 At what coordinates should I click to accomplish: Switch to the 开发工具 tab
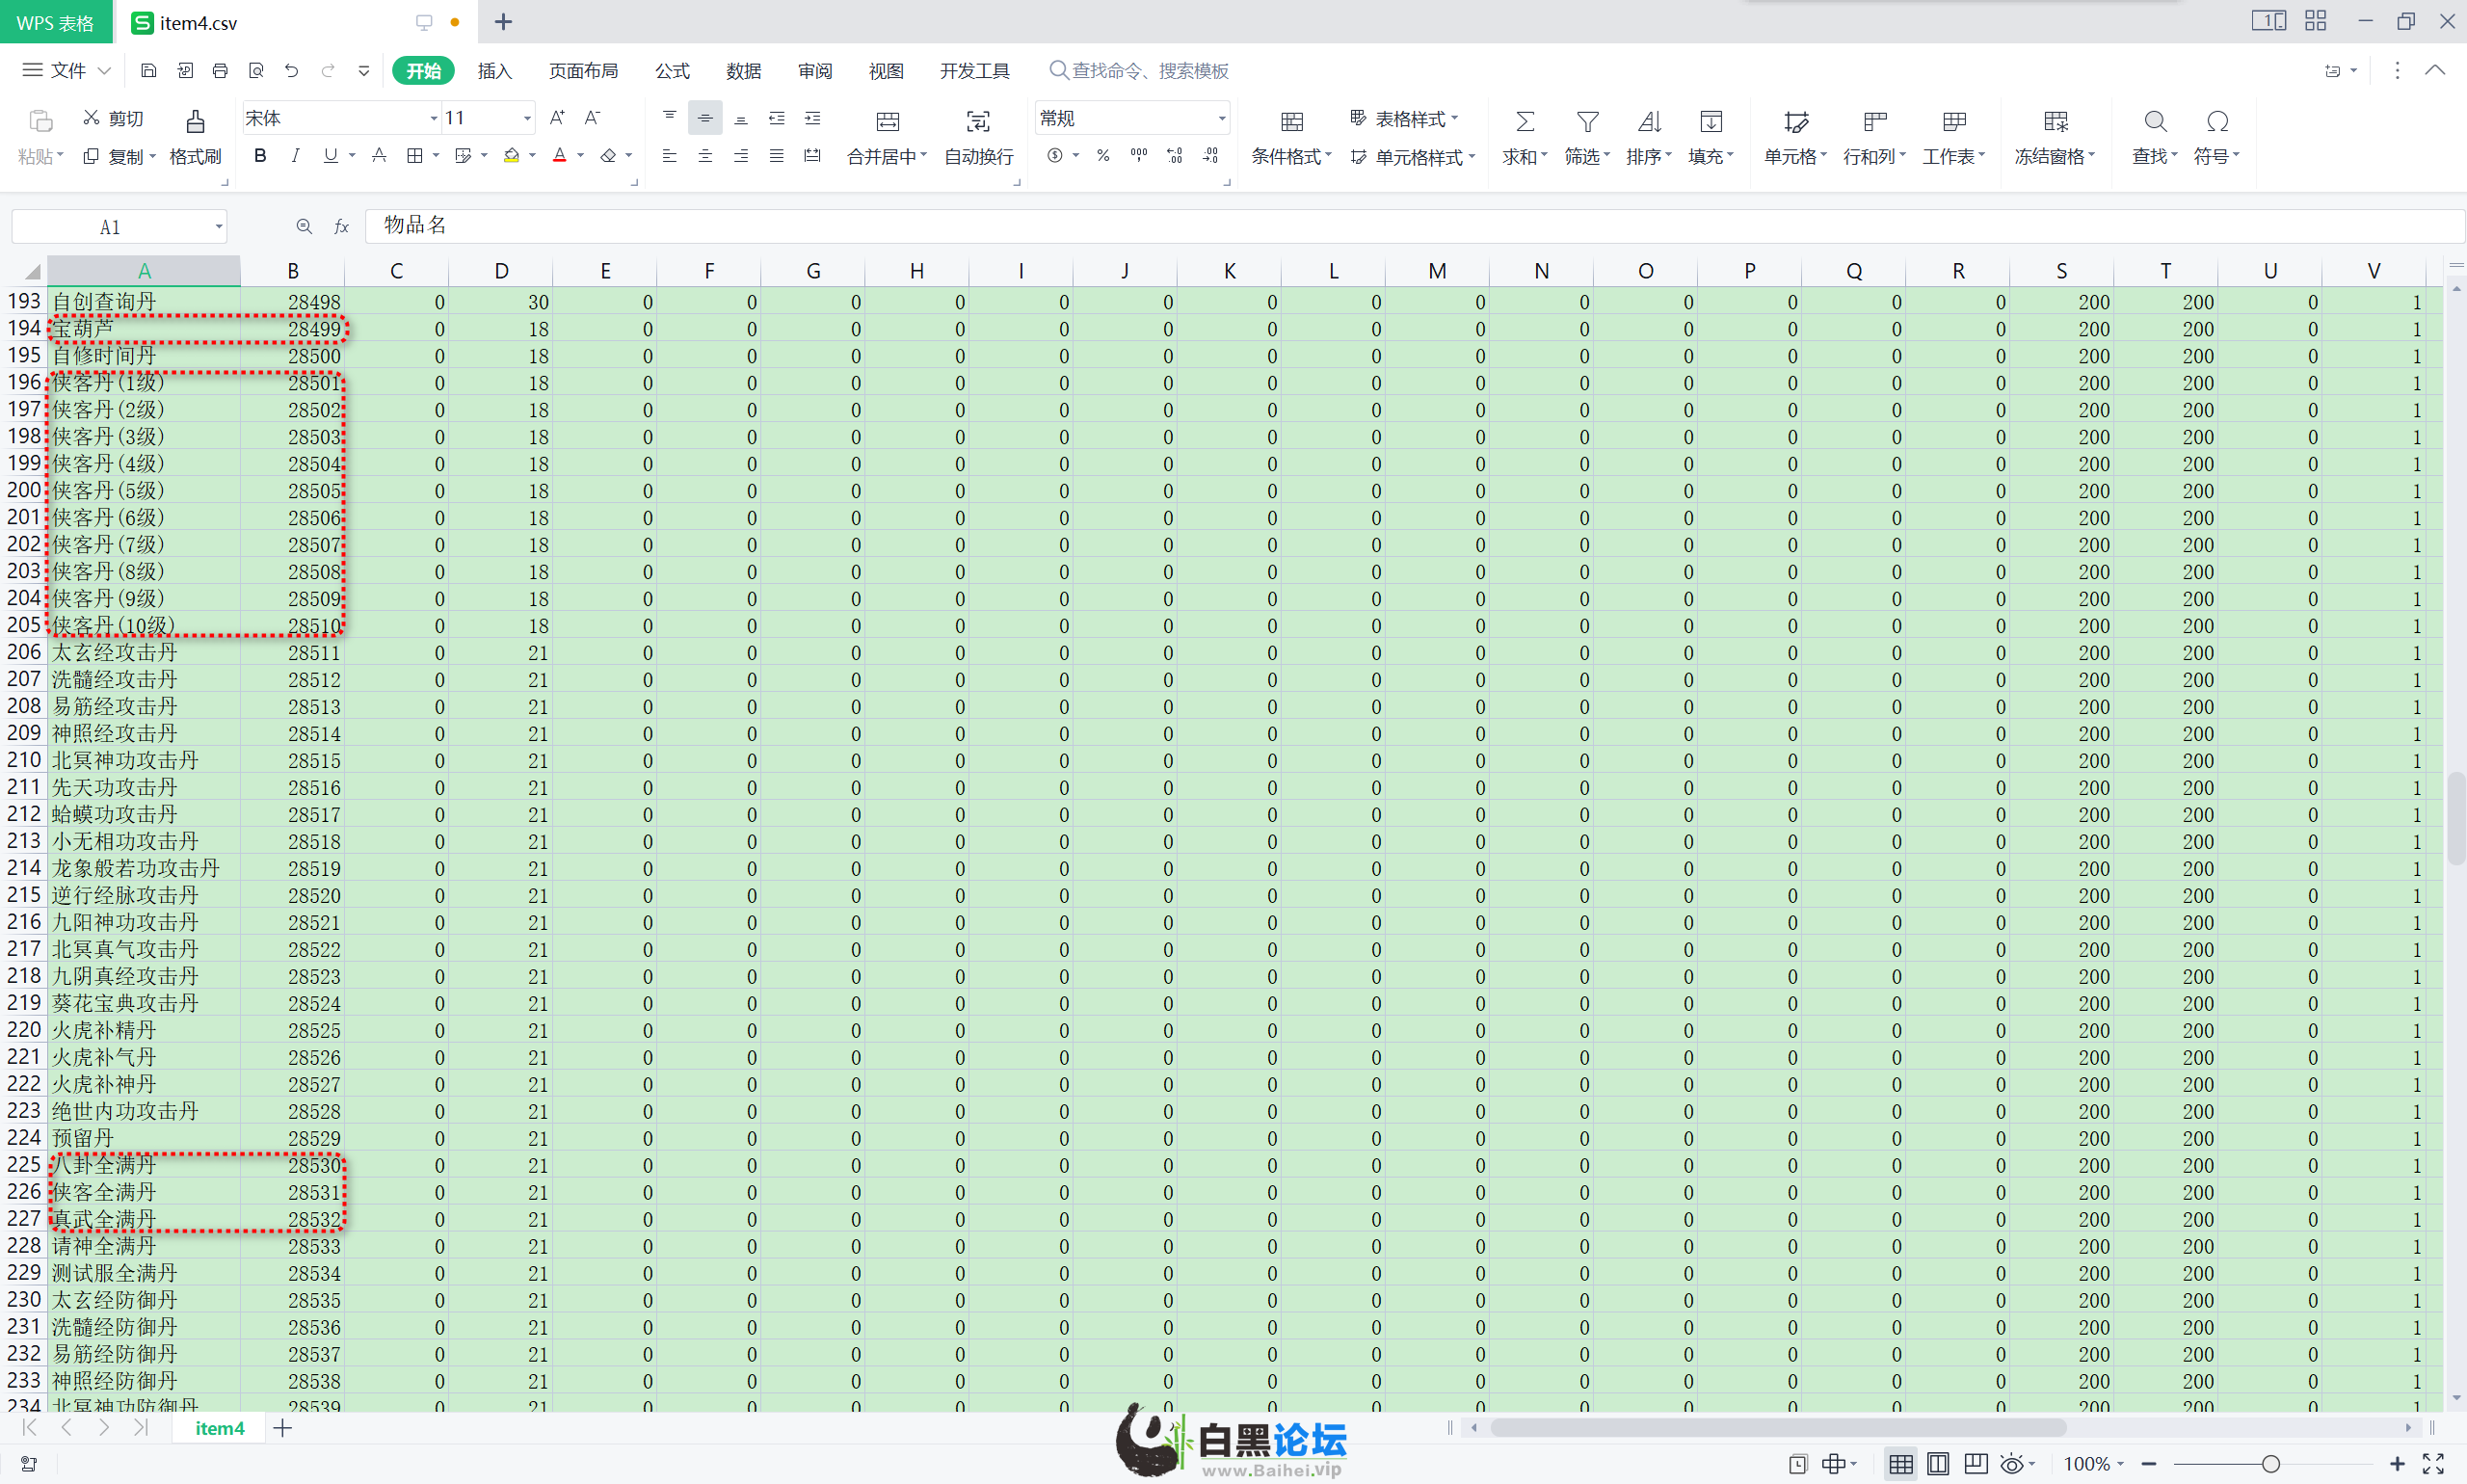click(974, 71)
